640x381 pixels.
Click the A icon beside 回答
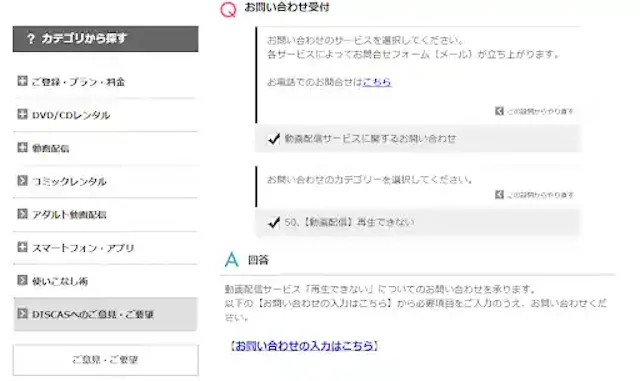[231, 260]
